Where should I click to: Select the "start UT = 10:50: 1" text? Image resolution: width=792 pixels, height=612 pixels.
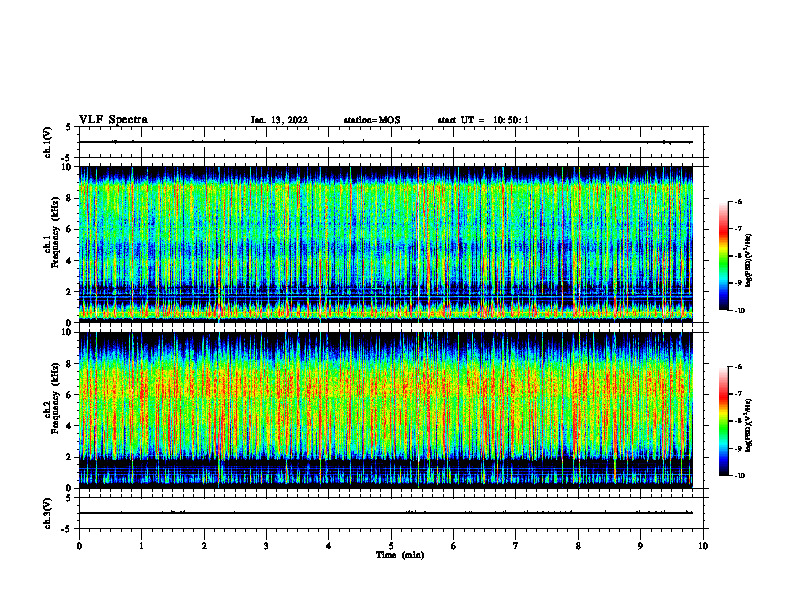point(483,120)
